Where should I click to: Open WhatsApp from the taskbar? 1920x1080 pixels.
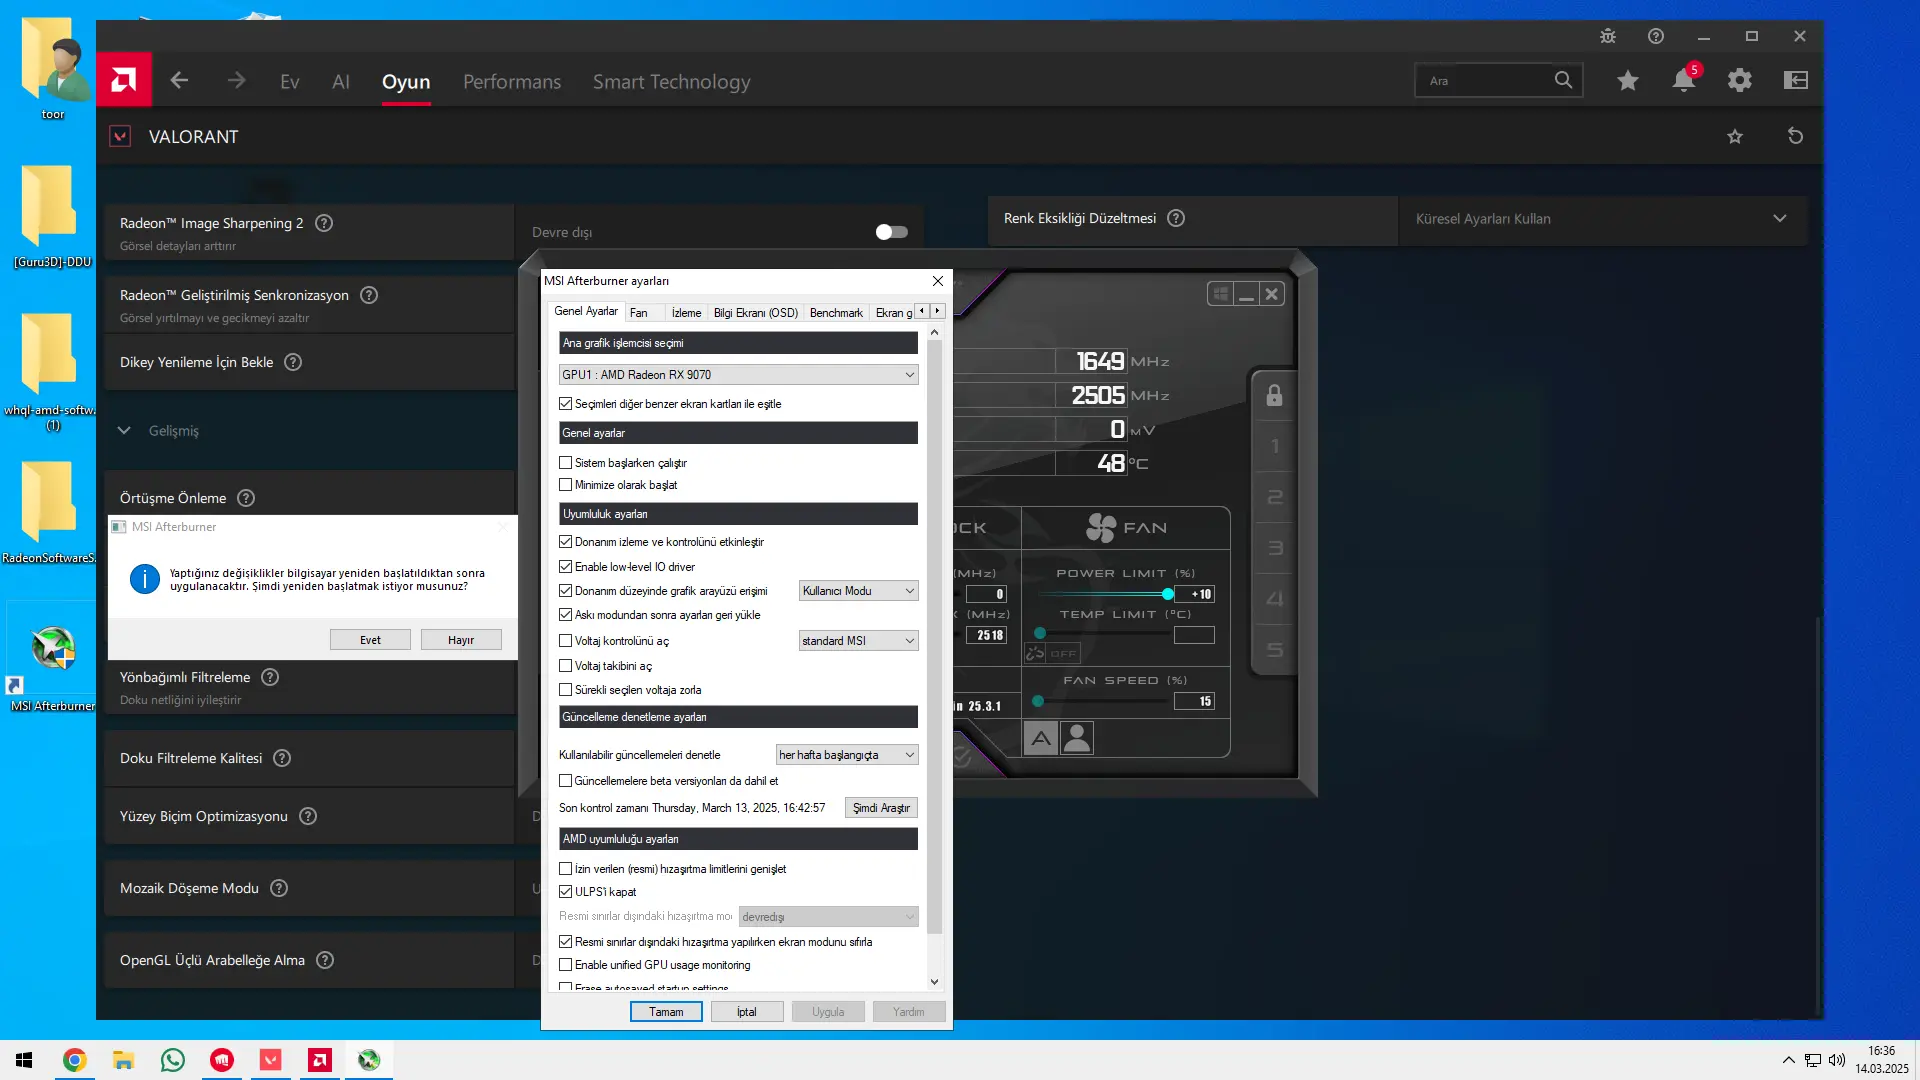tap(173, 1060)
